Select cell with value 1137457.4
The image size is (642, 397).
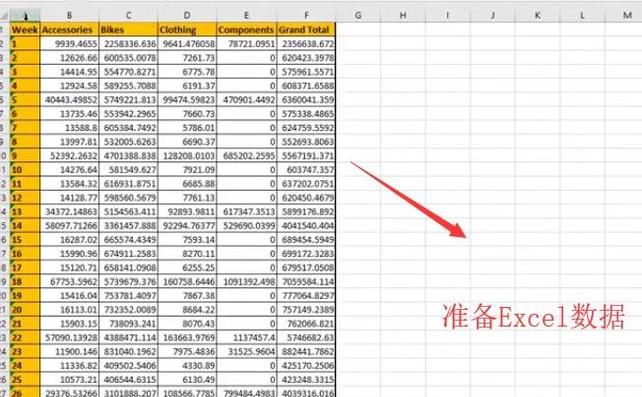(x=246, y=337)
